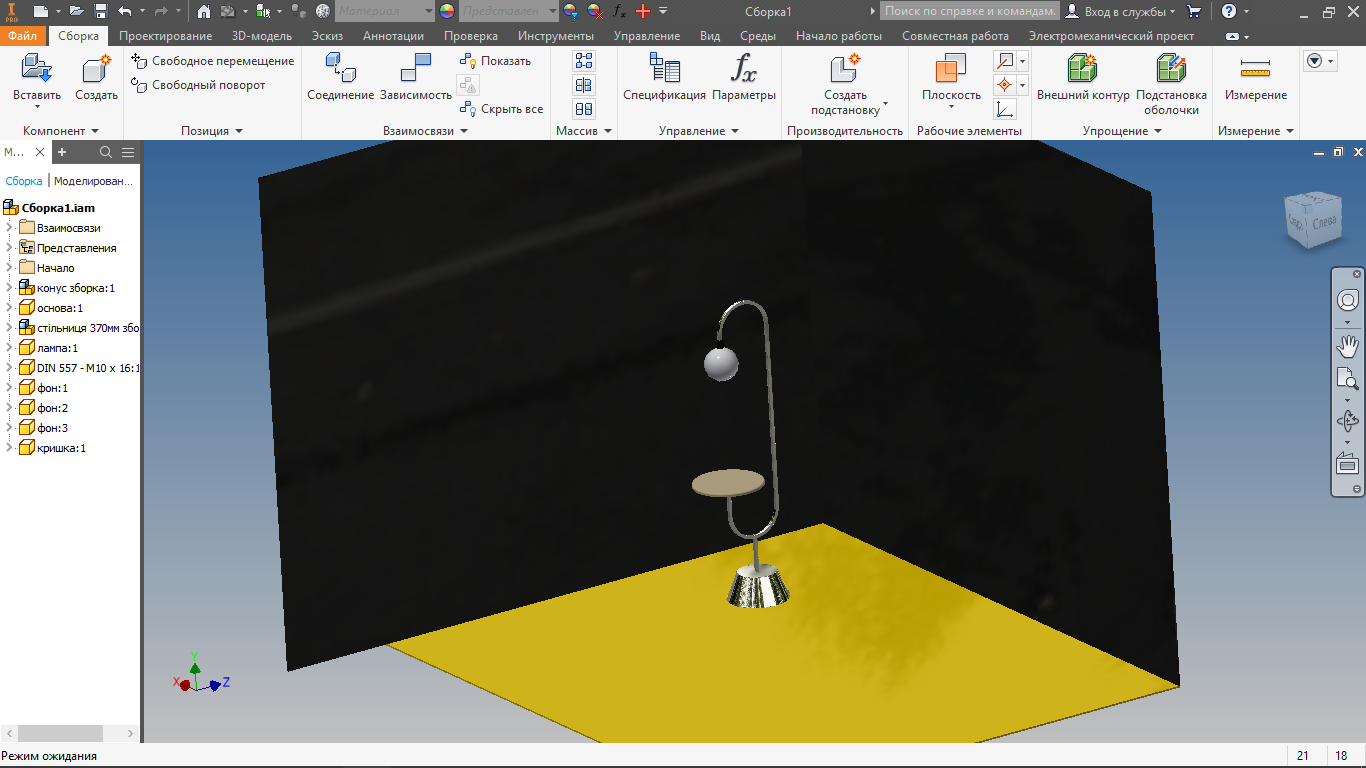The height and width of the screenshot is (768, 1366).
Task: Switch to Моделирование browser view
Action: click(x=93, y=181)
